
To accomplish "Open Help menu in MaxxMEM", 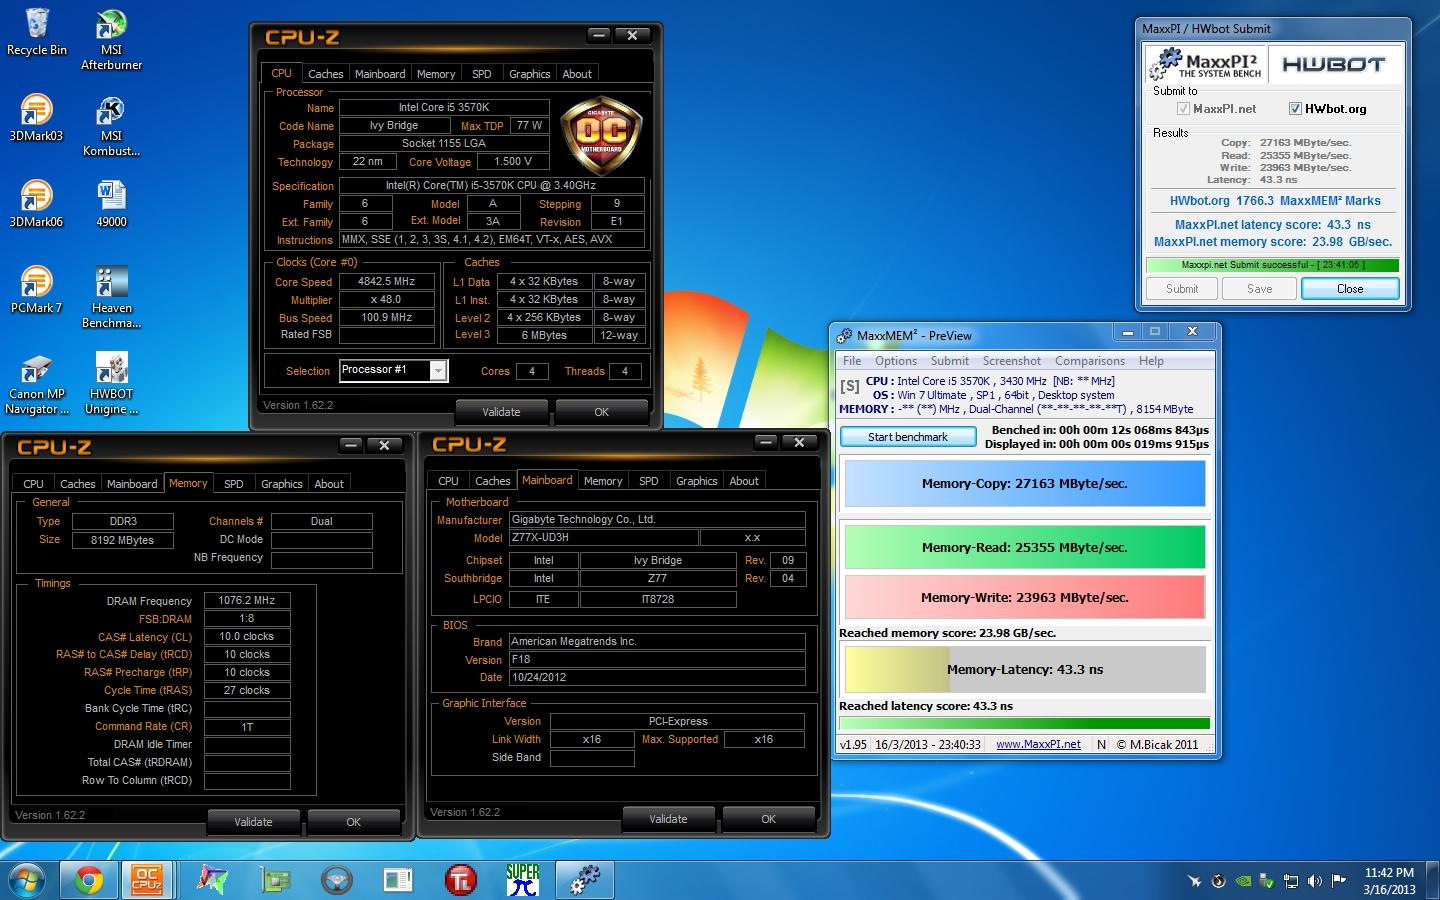I will (1151, 361).
